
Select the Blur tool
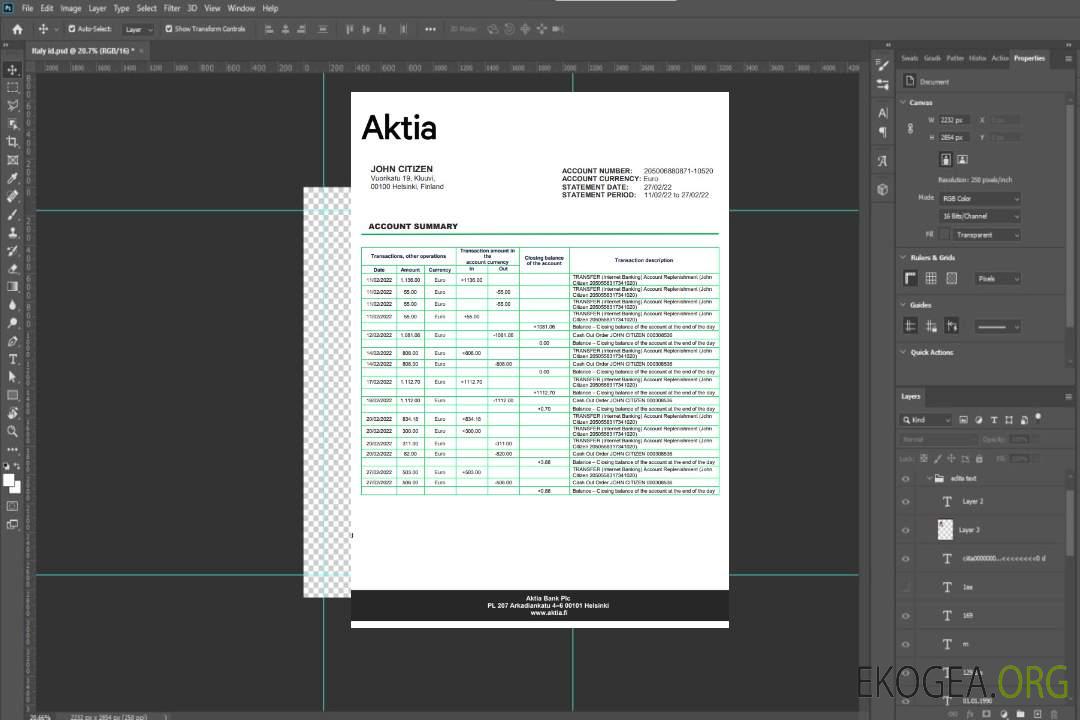point(12,305)
